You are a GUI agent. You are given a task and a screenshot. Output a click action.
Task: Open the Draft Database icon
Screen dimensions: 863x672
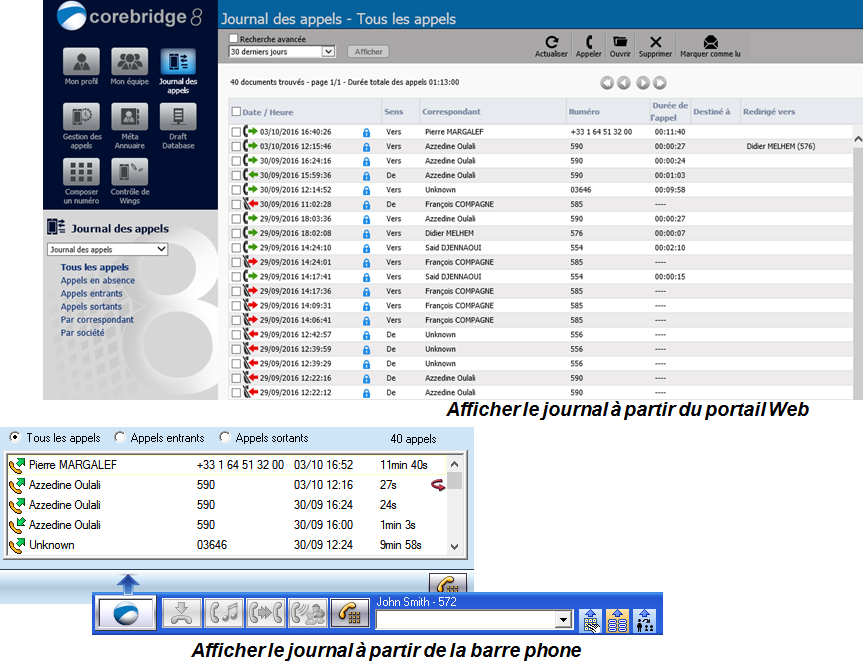(x=177, y=117)
